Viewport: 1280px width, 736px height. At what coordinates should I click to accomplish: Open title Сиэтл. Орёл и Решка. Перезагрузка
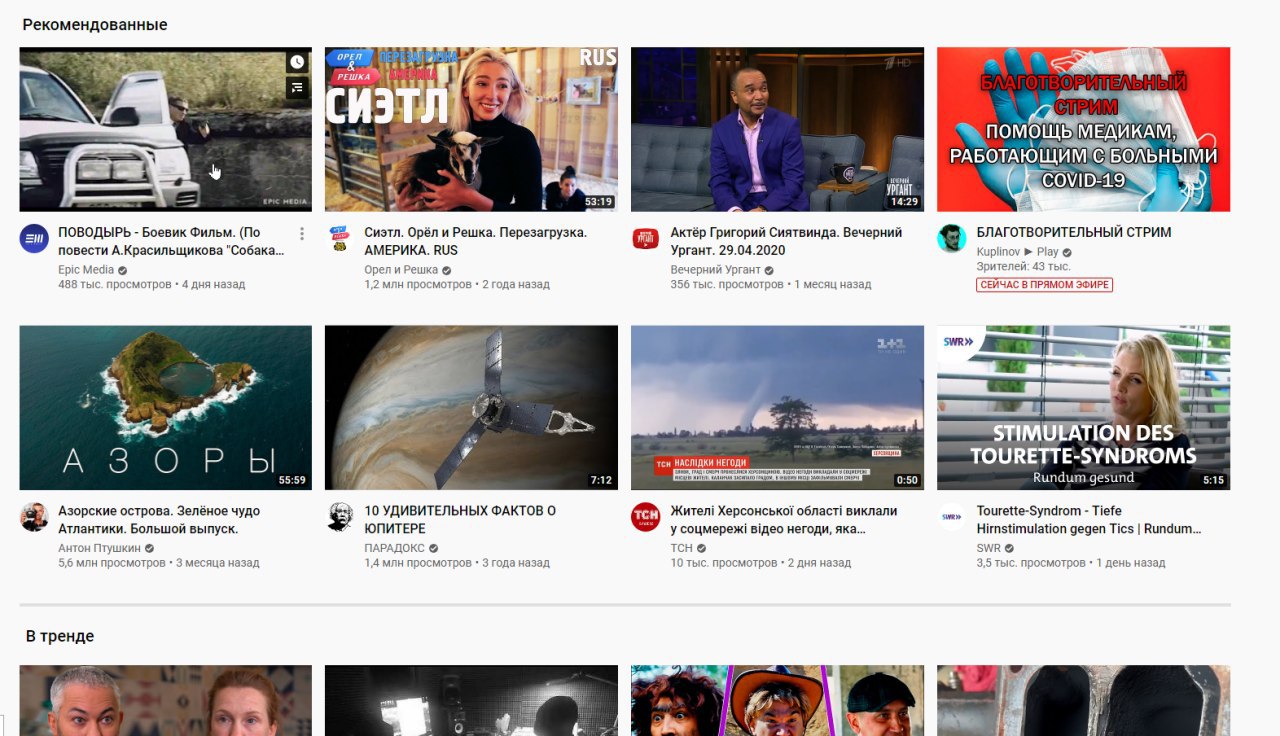coord(475,241)
